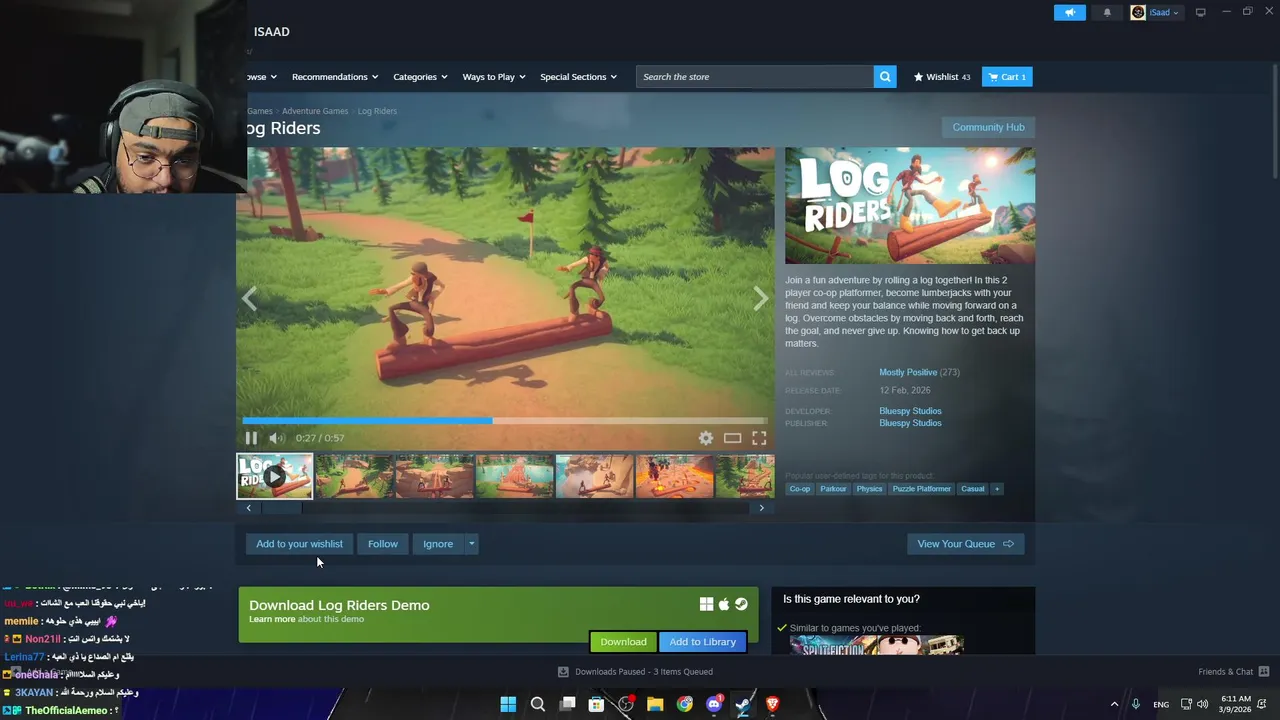Open the notifications bell icon
Viewport: 1280px width, 720px height.
point(1107,12)
